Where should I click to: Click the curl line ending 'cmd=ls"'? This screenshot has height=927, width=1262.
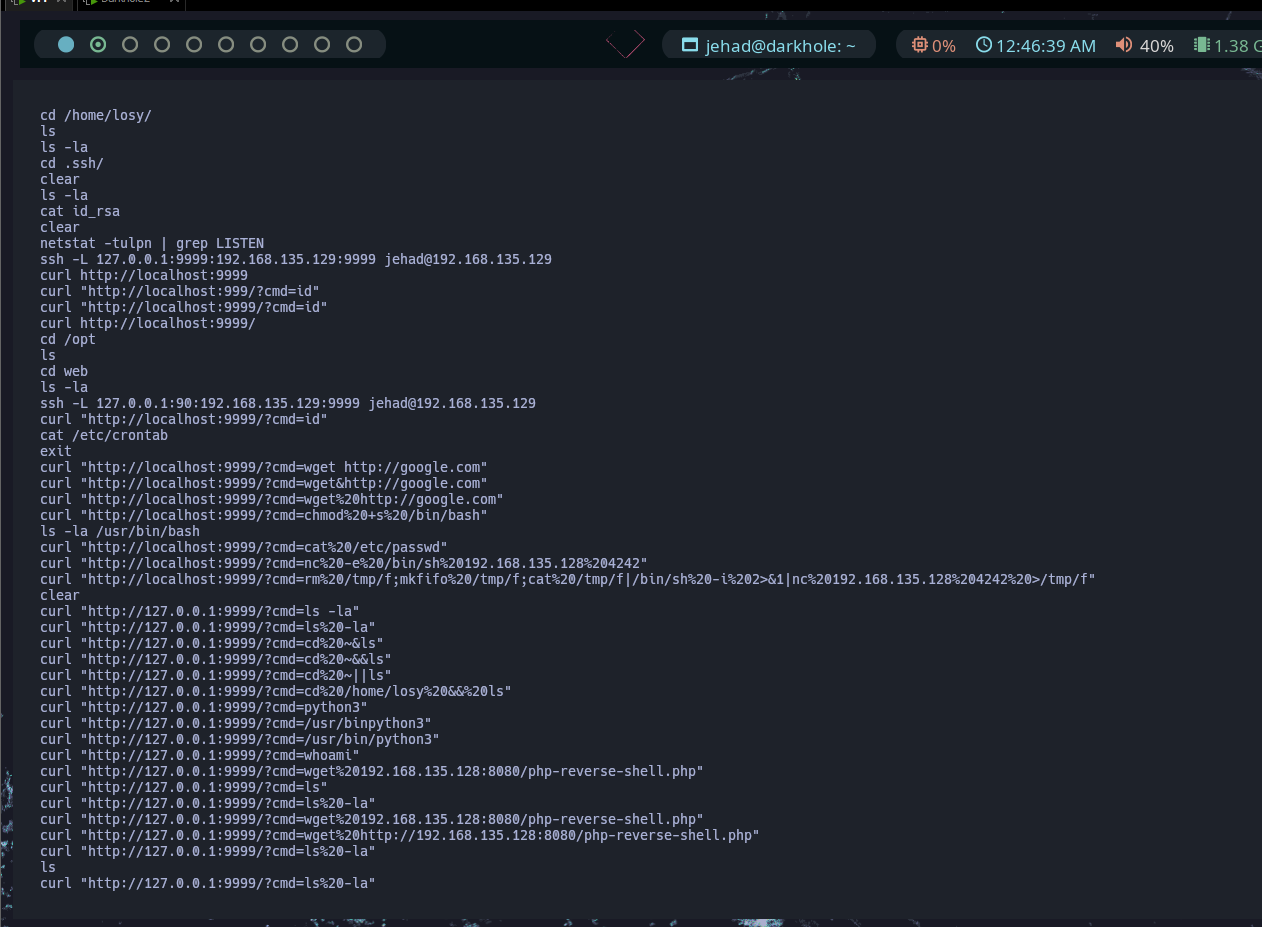pyautogui.click(x=184, y=787)
